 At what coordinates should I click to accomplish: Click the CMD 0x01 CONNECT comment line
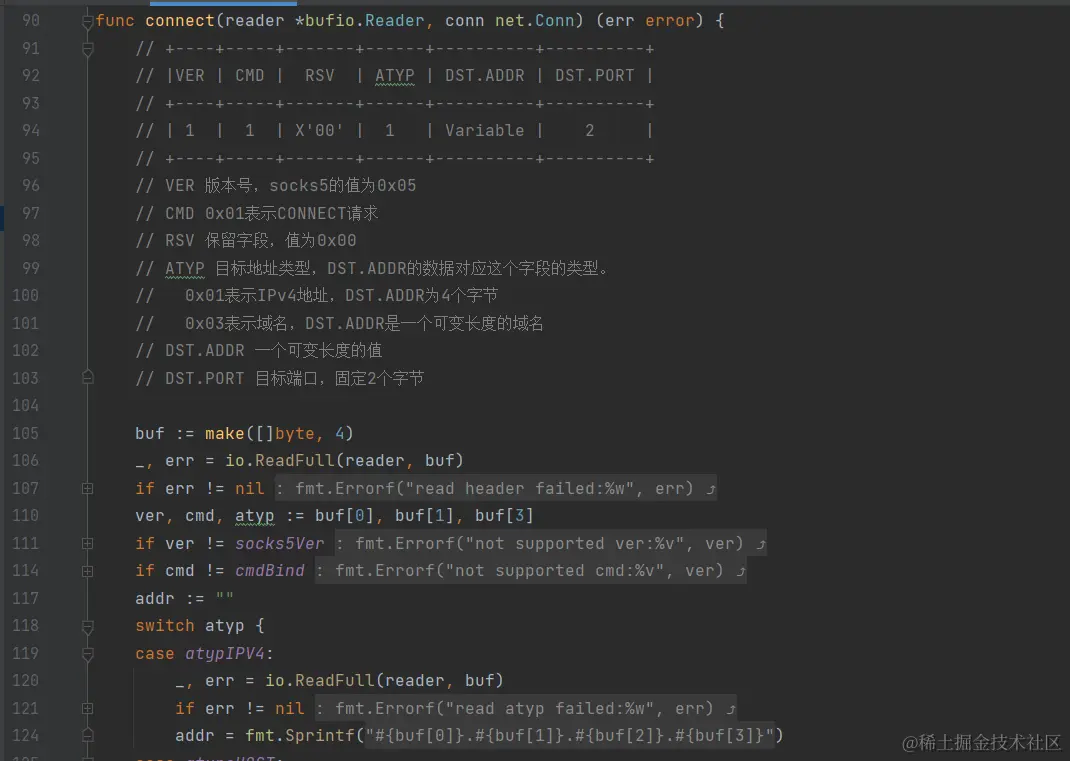point(257,213)
